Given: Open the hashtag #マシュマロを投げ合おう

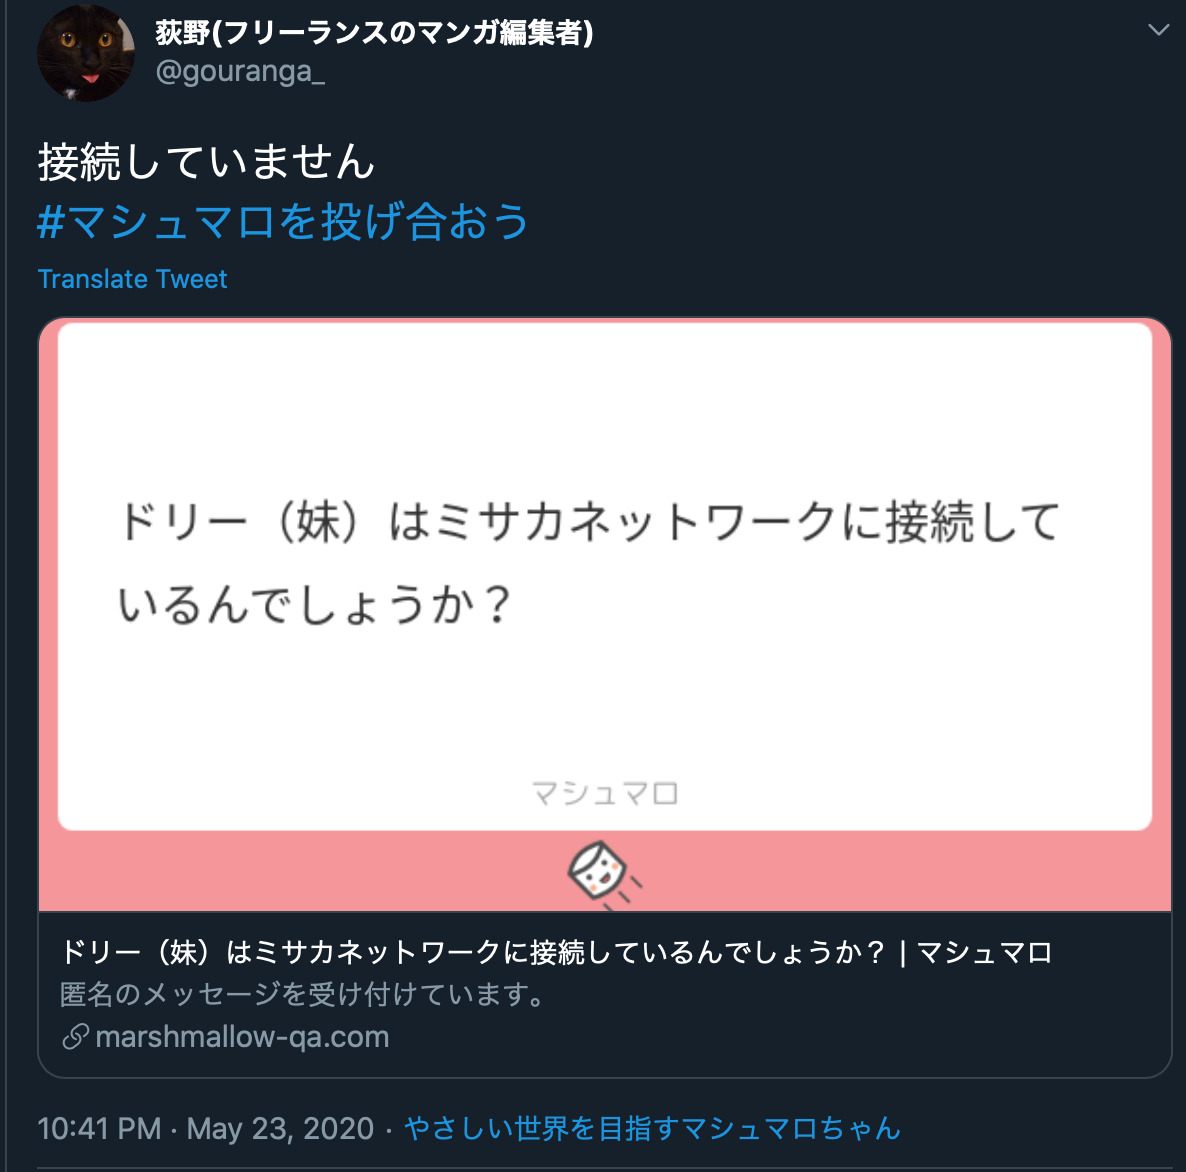Looking at the screenshot, I should point(282,221).
